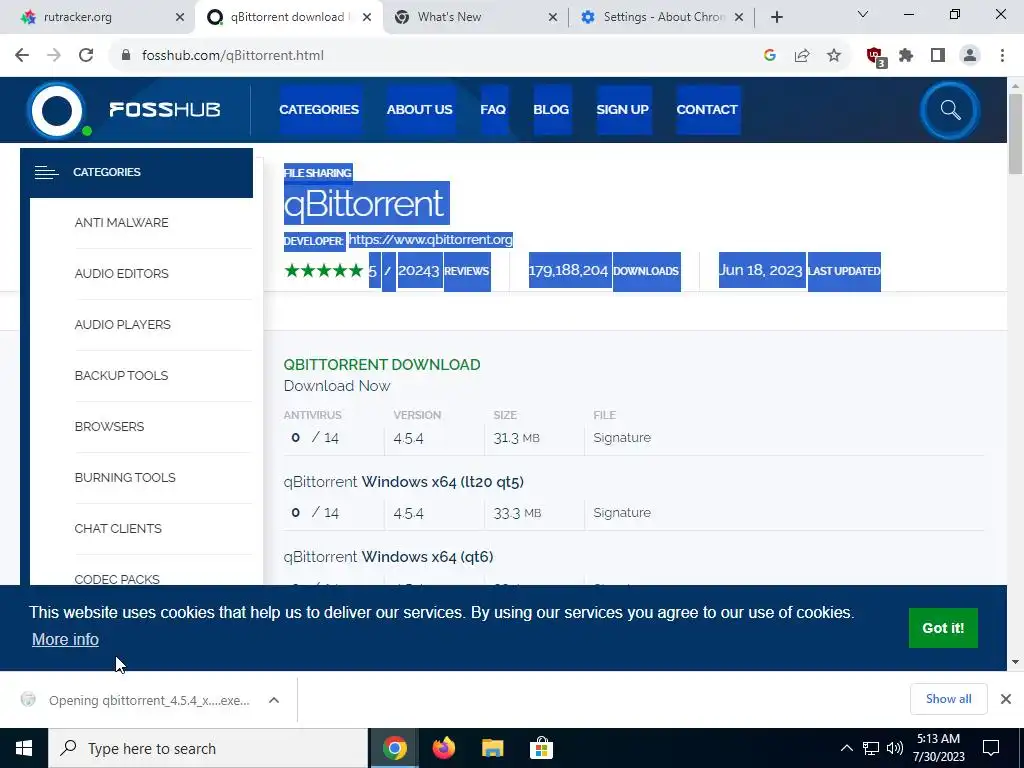
Task: Open the CONTACT menu item
Action: 707,110
